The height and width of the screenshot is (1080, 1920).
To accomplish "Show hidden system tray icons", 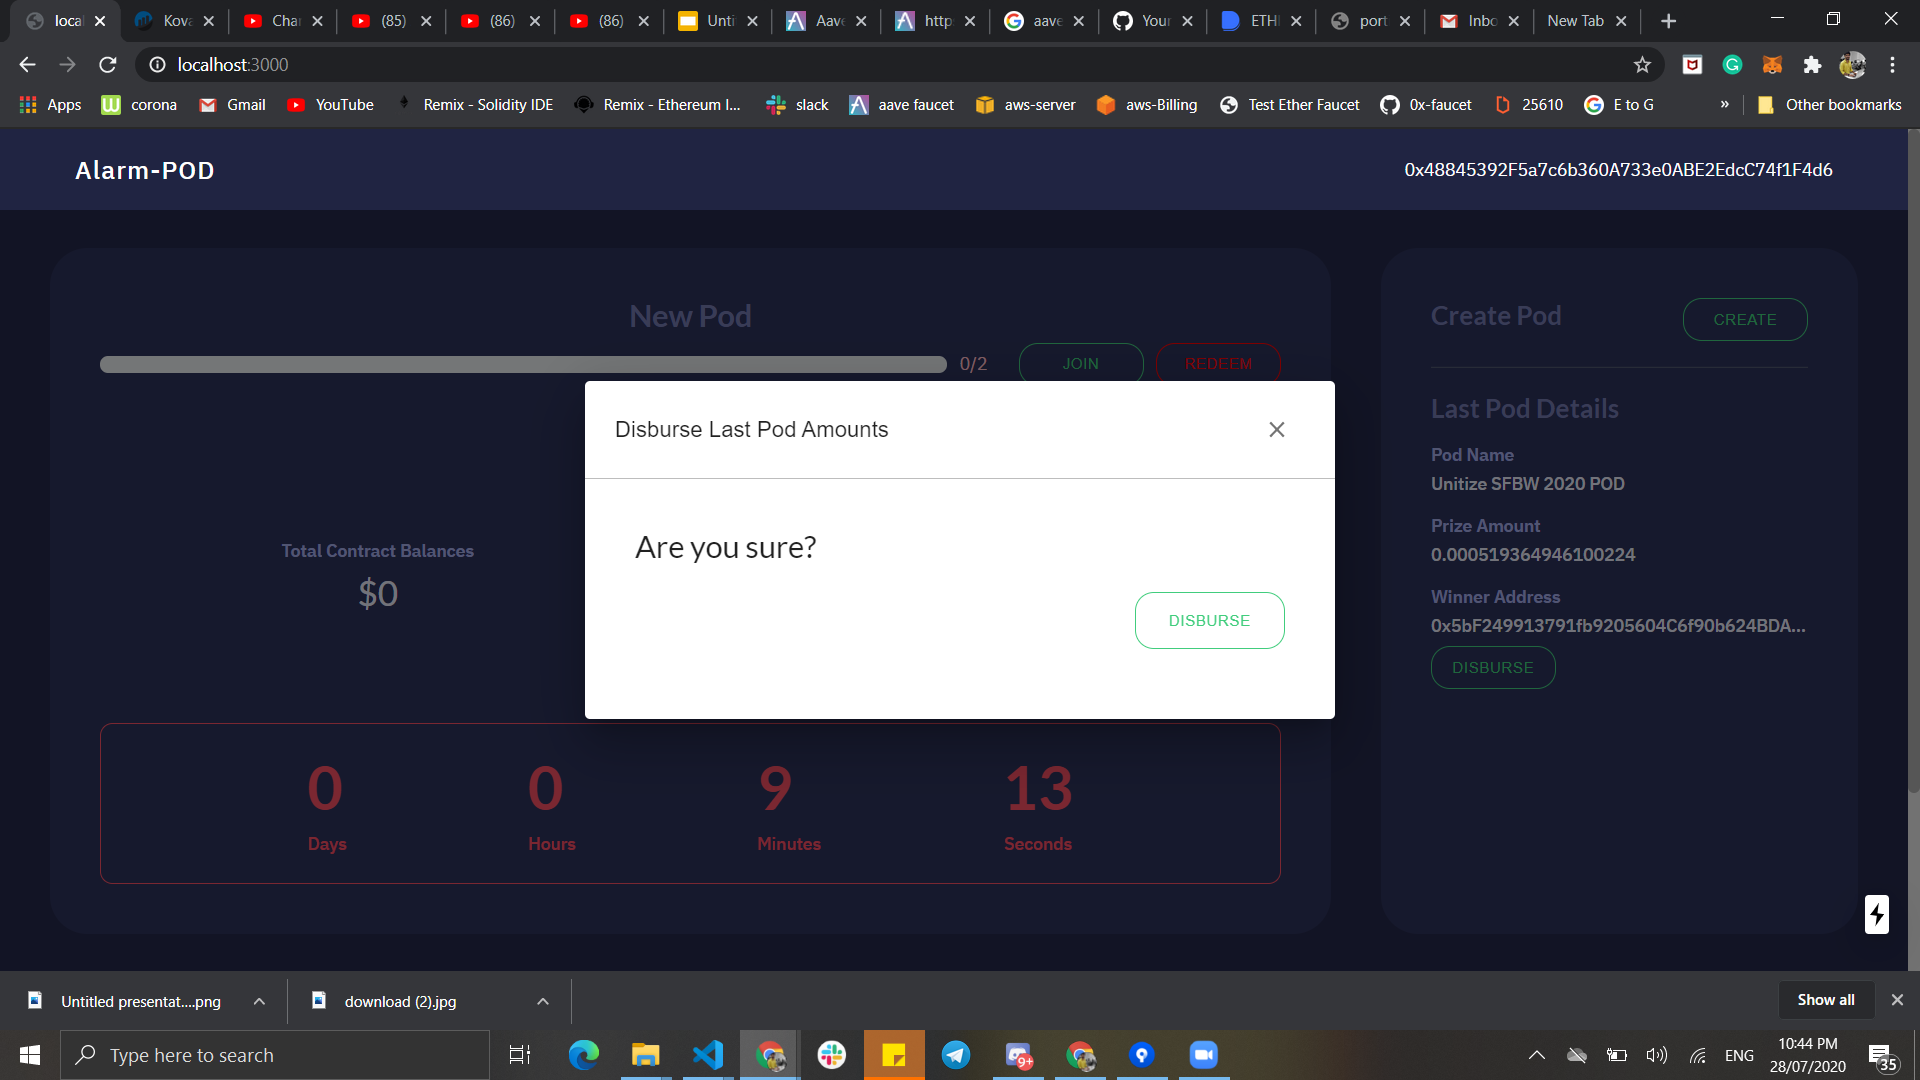I will tap(1537, 1055).
